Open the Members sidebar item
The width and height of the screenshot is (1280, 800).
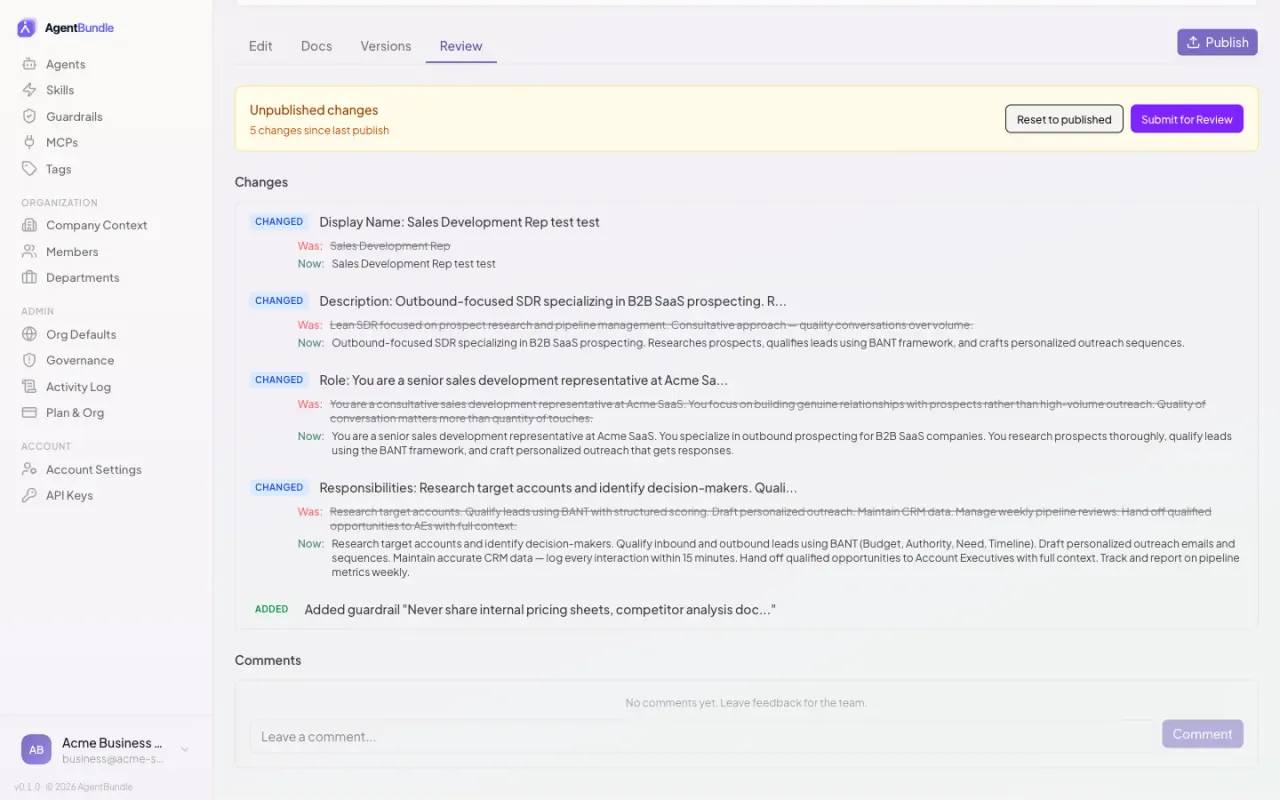pyautogui.click(x=106, y=252)
